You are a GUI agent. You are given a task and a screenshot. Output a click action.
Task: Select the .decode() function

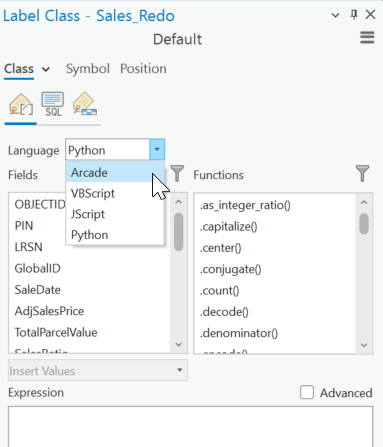click(x=224, y=312)
